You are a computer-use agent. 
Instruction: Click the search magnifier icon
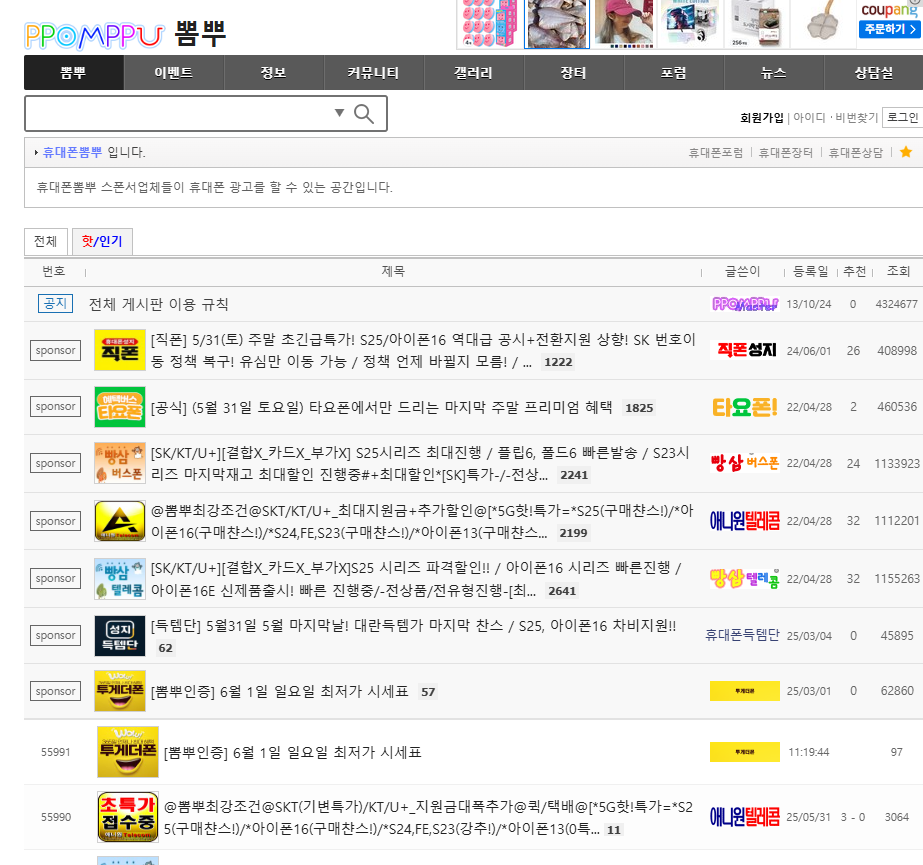coord(364,114)
